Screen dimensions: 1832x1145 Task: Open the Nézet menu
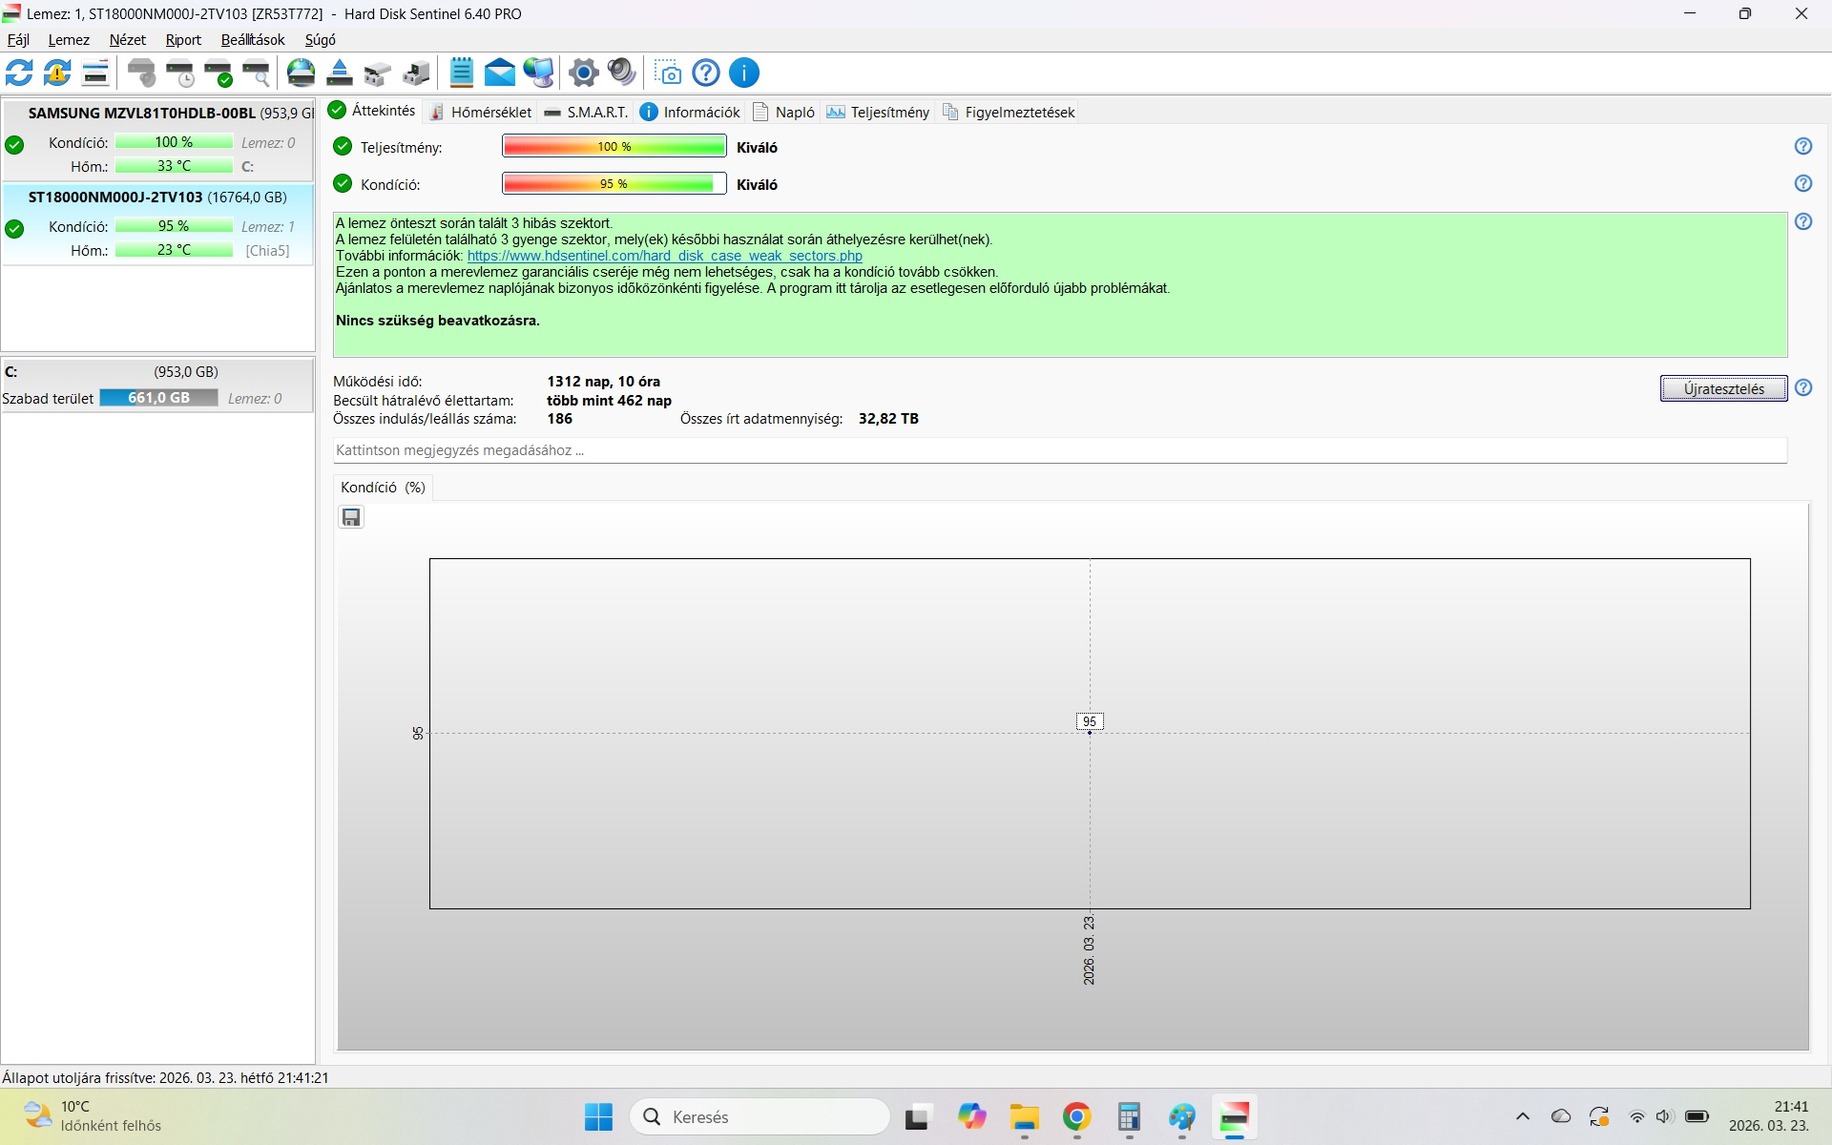point(127,40)
